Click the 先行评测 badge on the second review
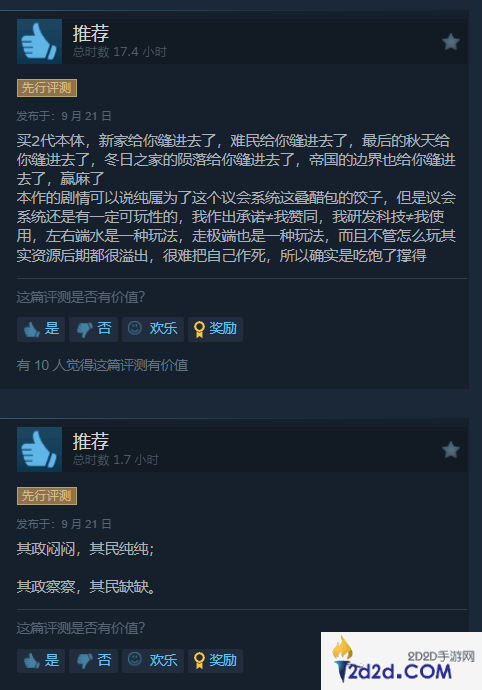482x690 pixels. tap(47, 496)
